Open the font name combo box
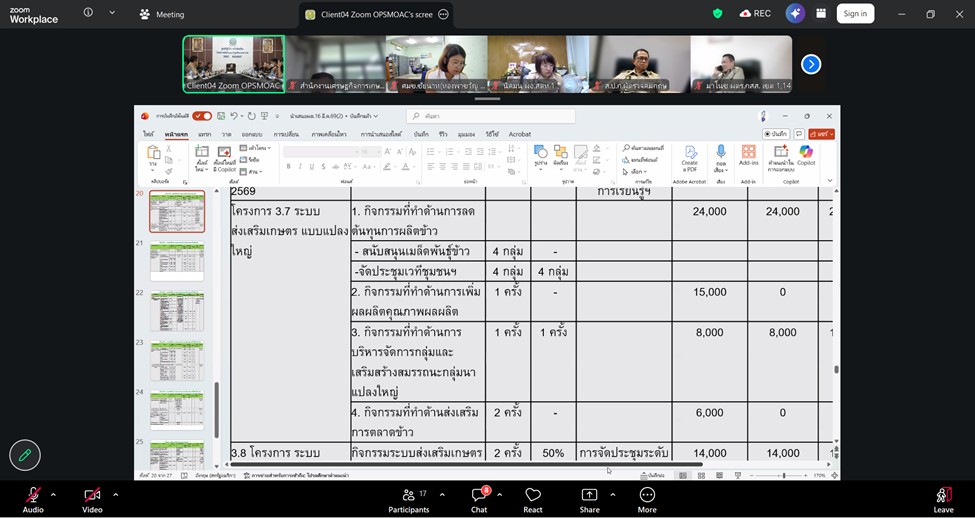 320,152
